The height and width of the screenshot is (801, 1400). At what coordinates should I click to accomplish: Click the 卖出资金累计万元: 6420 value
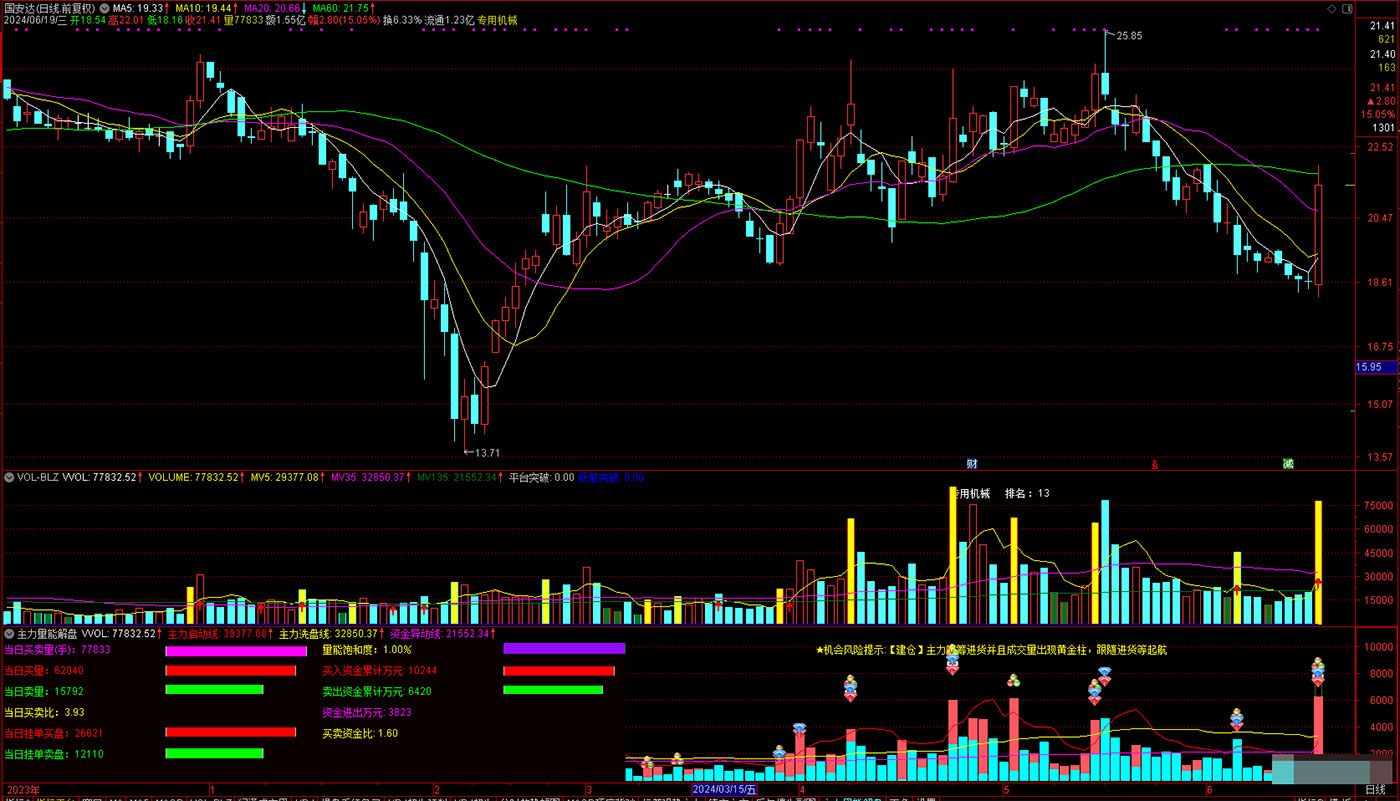point(377,691)
